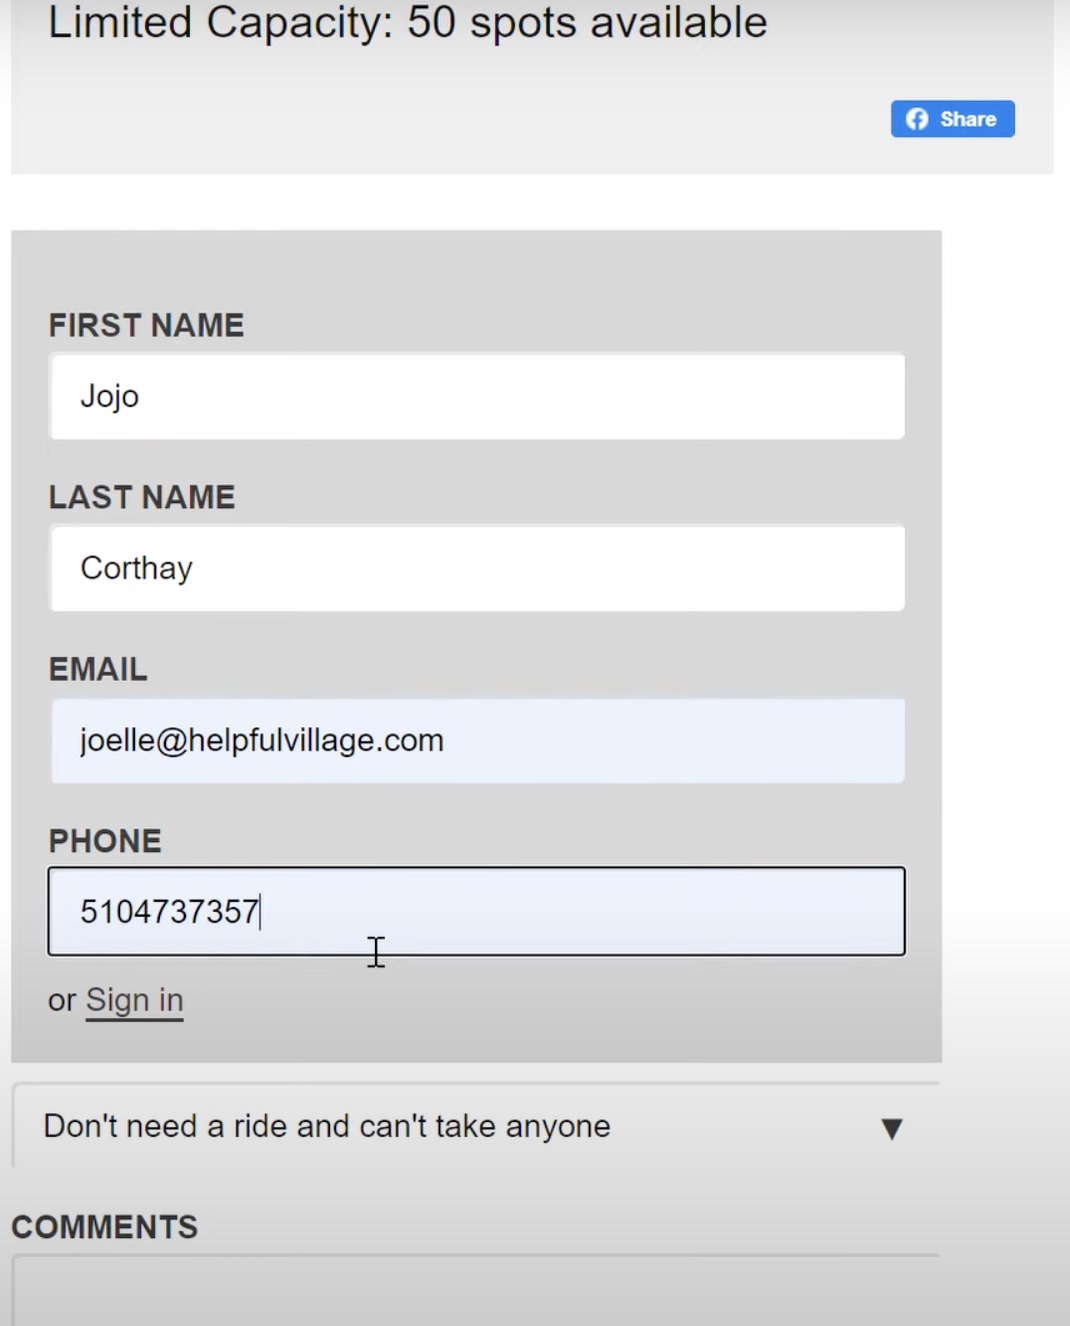Click the Facebook Share button
Viewport: 1070px width, 1326px height.
[x=952, y=119]
